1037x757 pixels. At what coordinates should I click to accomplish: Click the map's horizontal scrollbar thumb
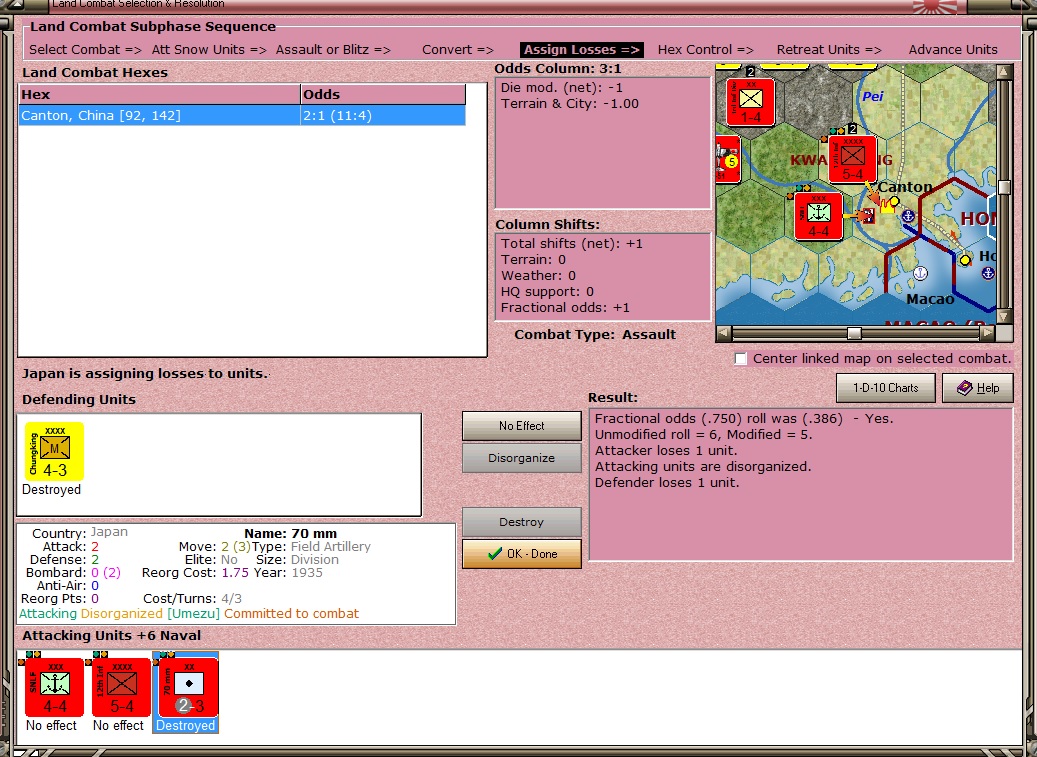854,333
